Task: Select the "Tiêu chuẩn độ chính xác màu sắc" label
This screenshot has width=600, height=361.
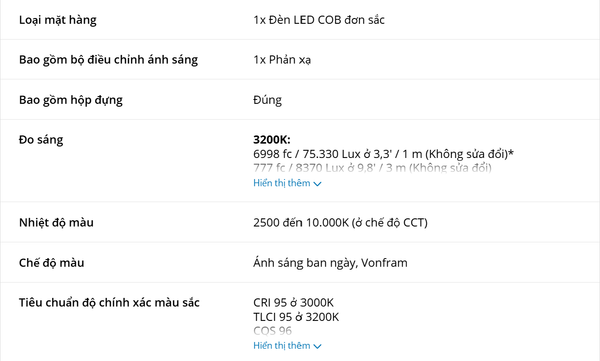Action: pyautogui.click(x=109, y=303)
